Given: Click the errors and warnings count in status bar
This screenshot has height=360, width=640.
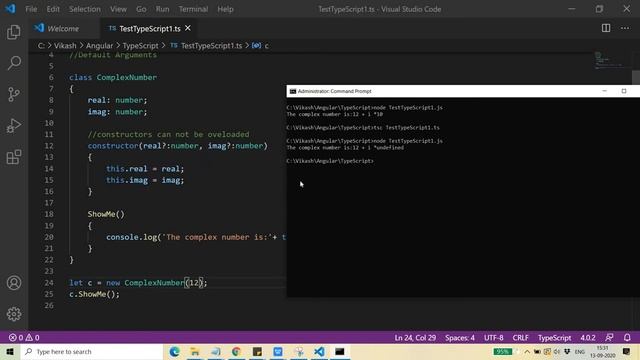Looking at the screenshot, I should click(x=24, y=338).
